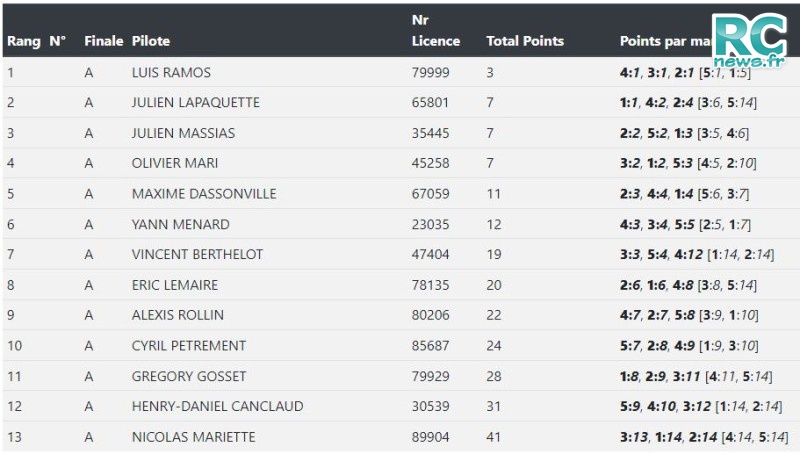Select the Rang column header
The image size is (800, 454).
(x=23, y=41)
